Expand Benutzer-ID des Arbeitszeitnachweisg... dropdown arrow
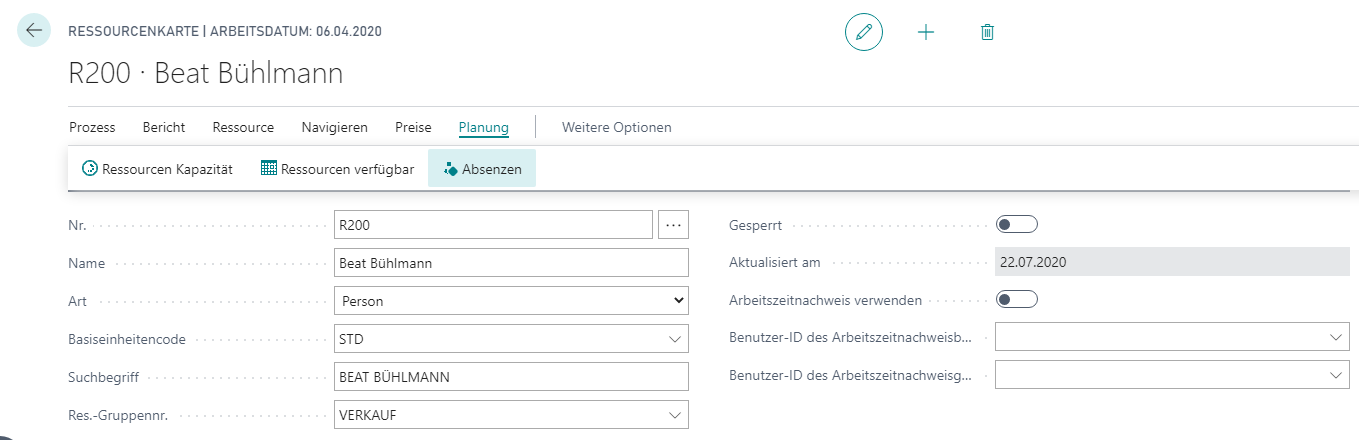The height and width of the screenshot is (440, 1359). (x=1337, y=375)
